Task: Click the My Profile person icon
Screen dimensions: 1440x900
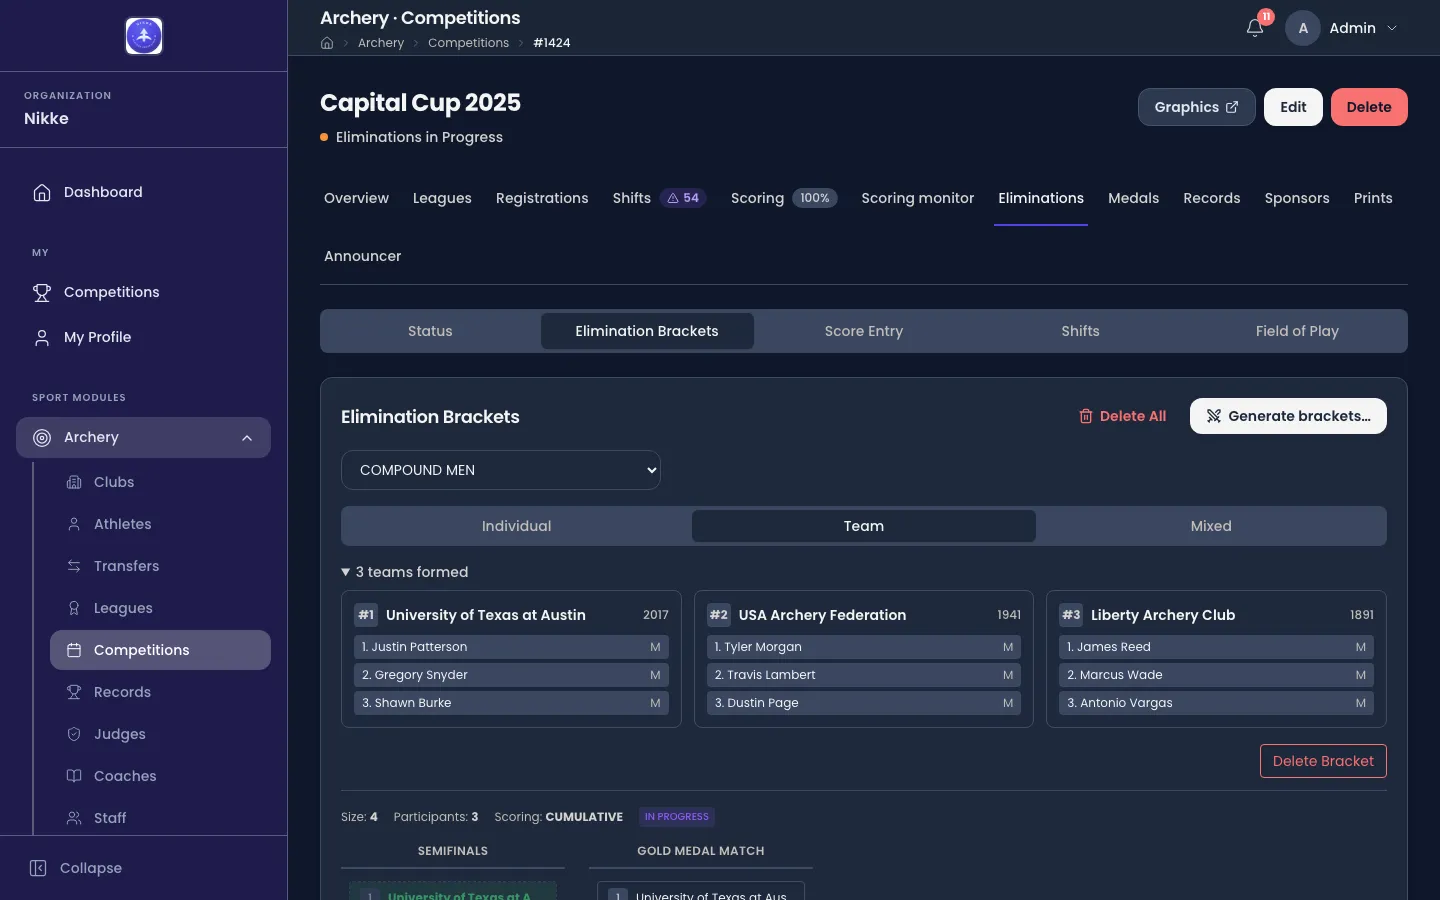Action: coord(42,337)
